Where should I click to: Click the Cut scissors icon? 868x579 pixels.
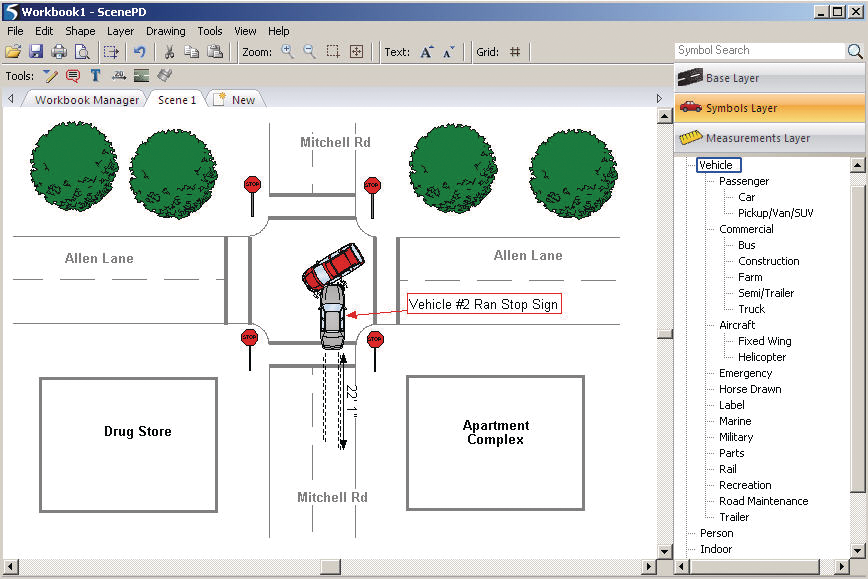click(x=169, y=52)
